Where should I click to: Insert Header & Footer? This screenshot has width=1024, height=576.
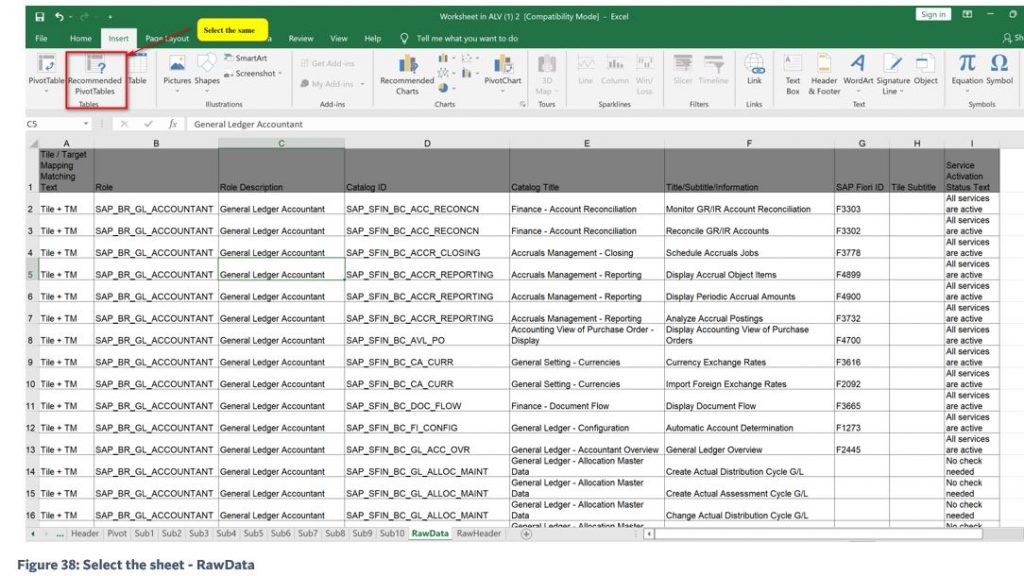point(824,75)
